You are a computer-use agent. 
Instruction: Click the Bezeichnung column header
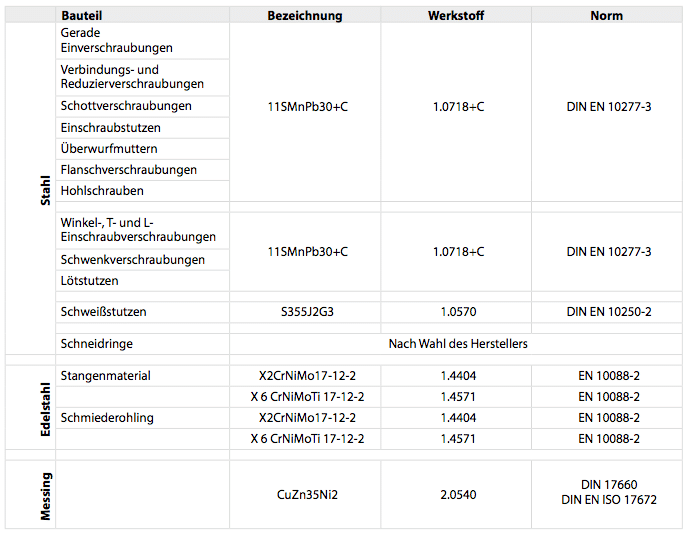(305, 16)
